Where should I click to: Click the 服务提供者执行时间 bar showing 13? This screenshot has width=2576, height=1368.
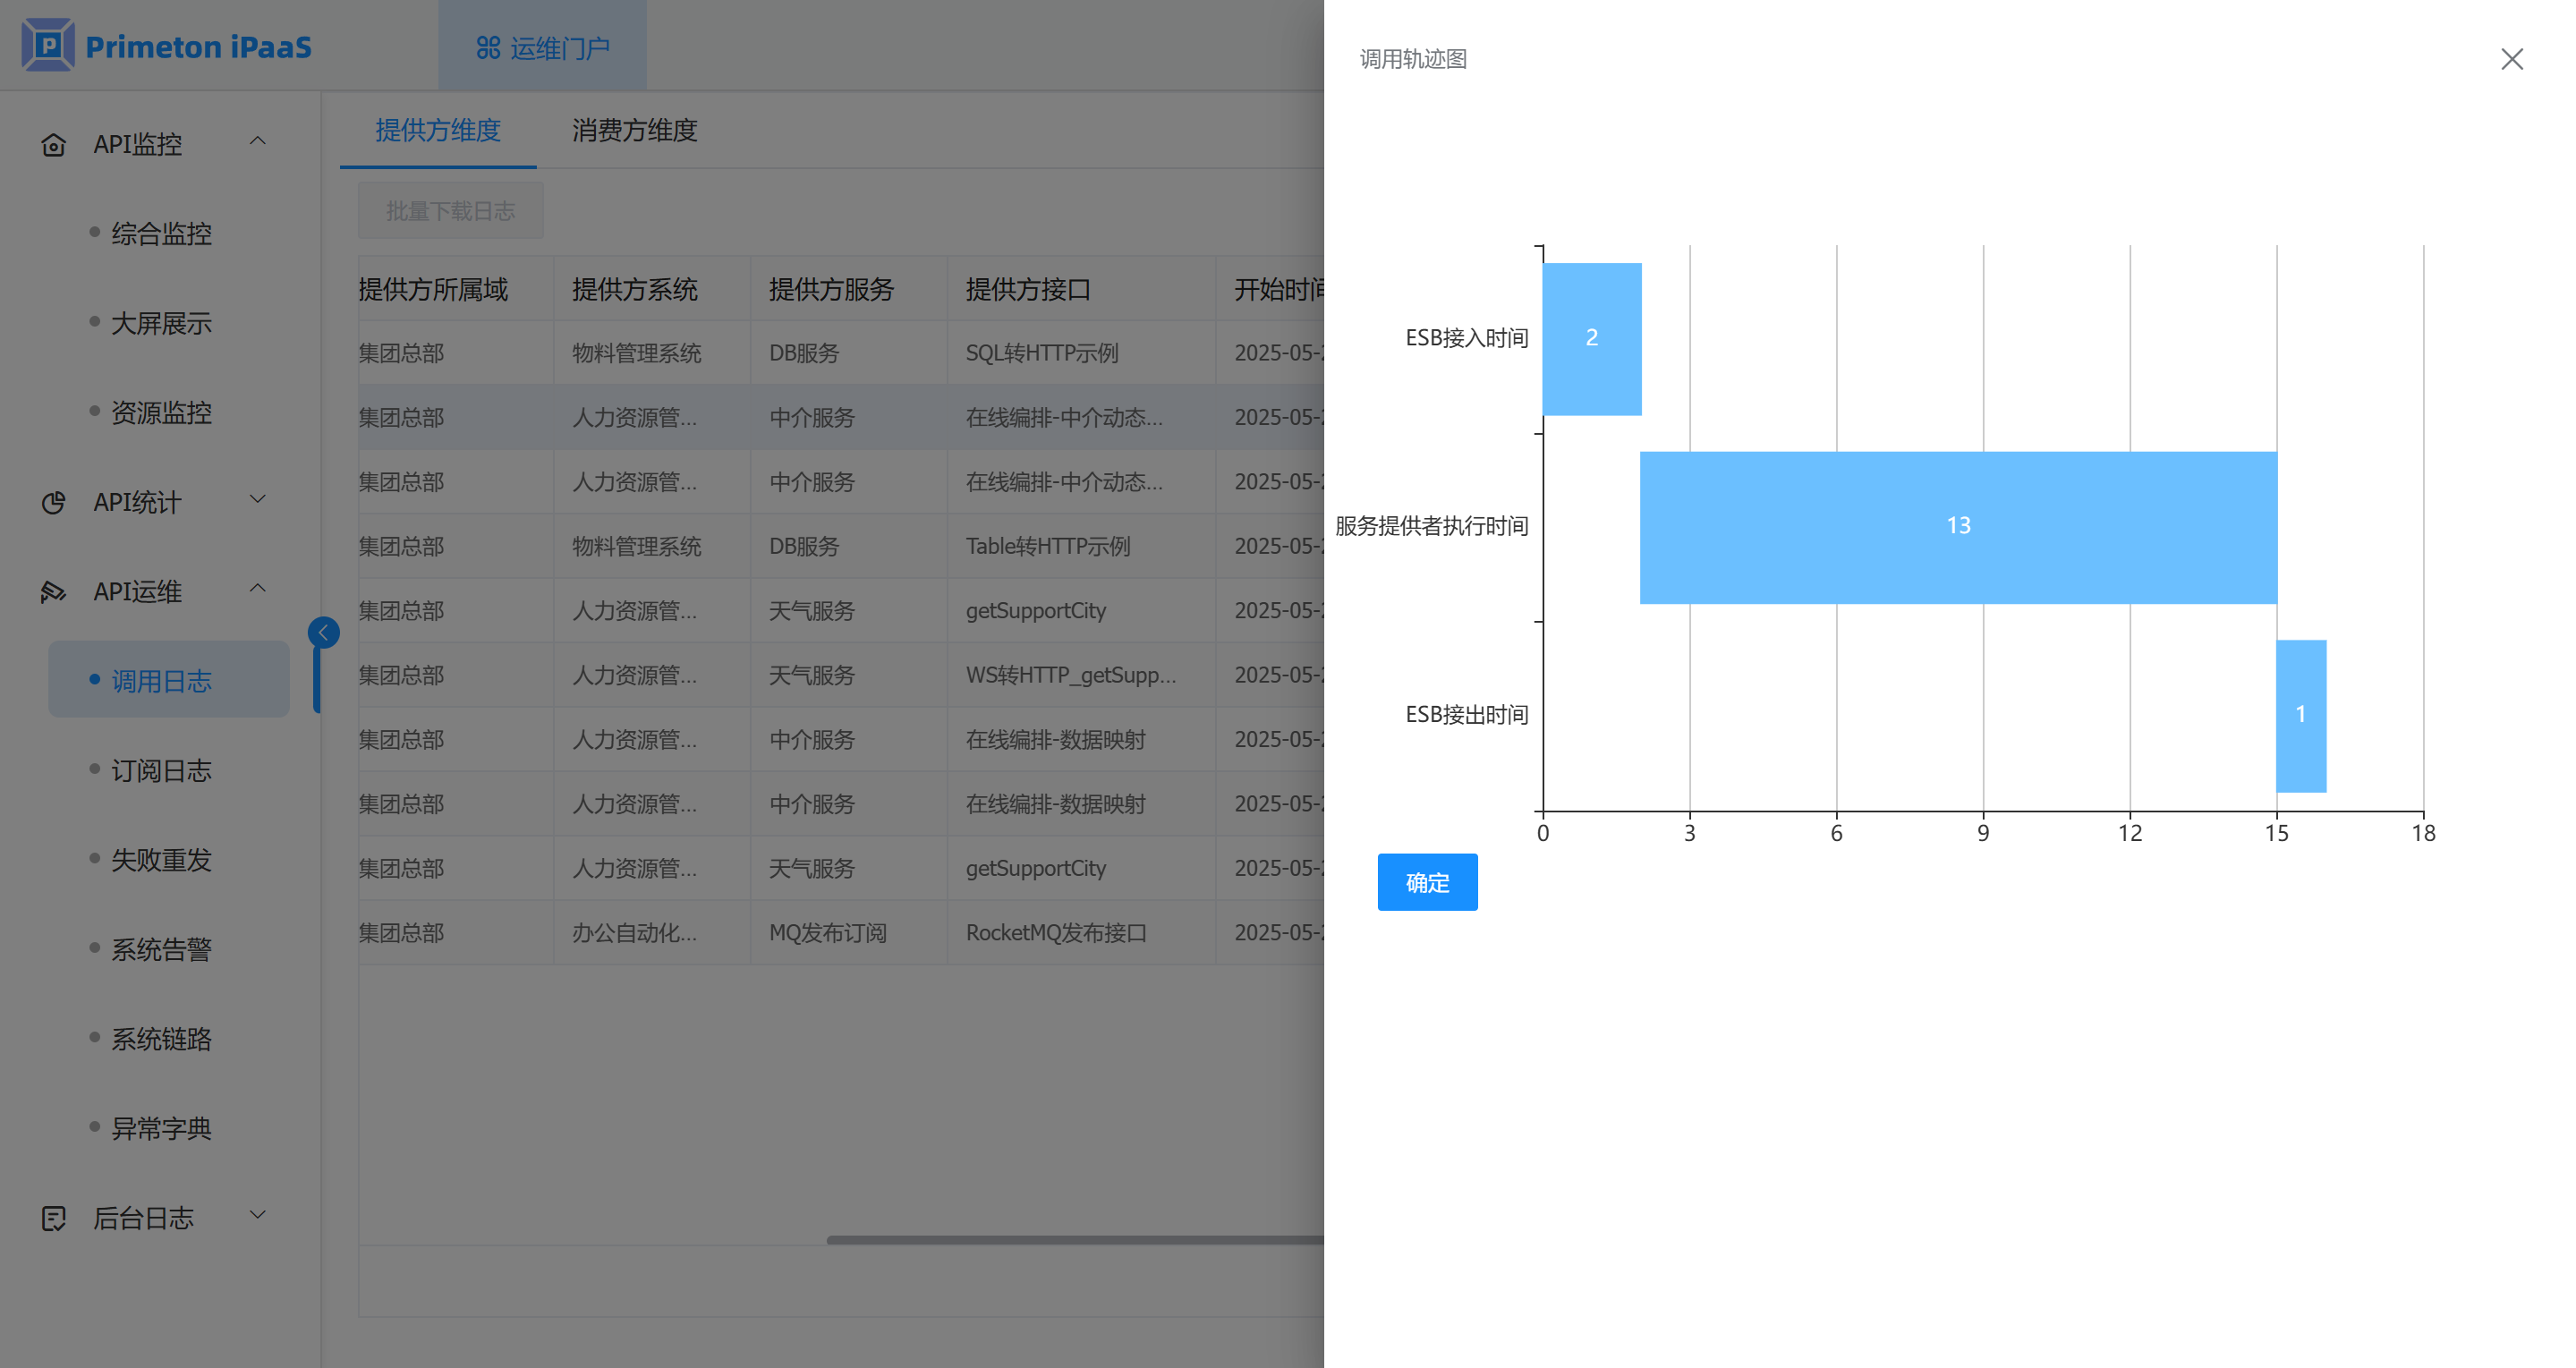(1957, 527)
